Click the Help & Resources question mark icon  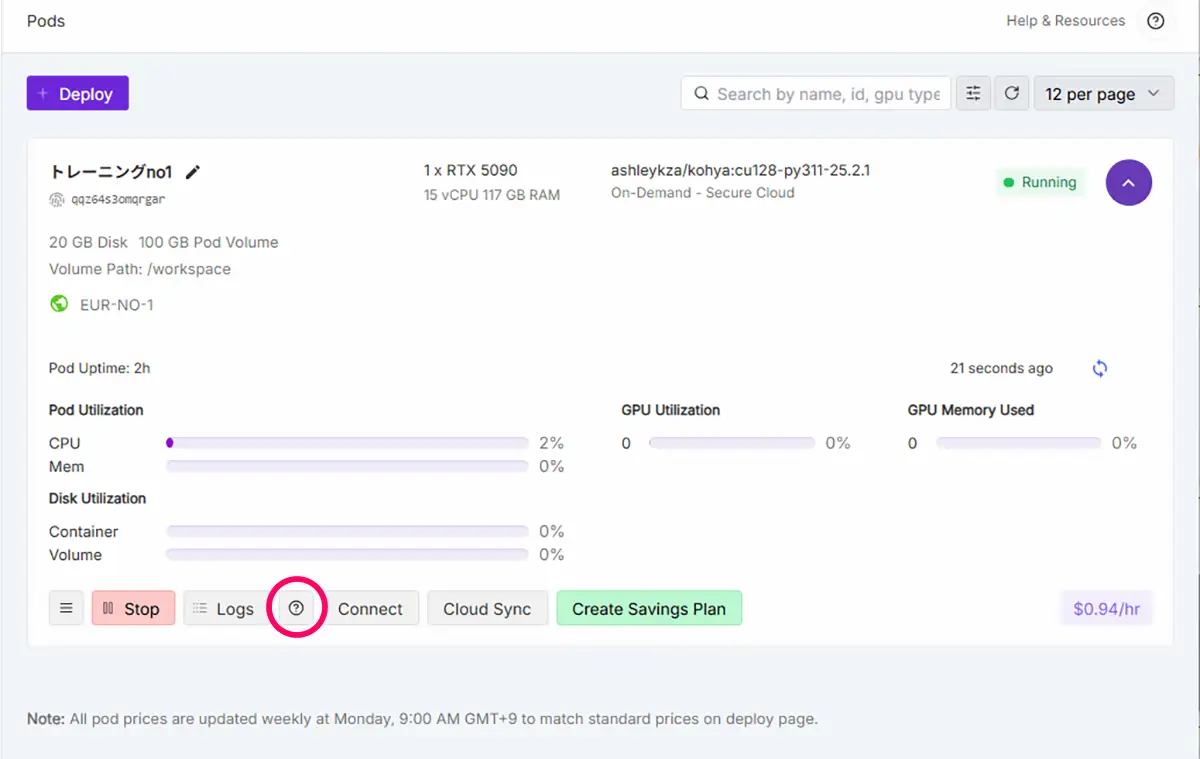[x=1155, y=21]
